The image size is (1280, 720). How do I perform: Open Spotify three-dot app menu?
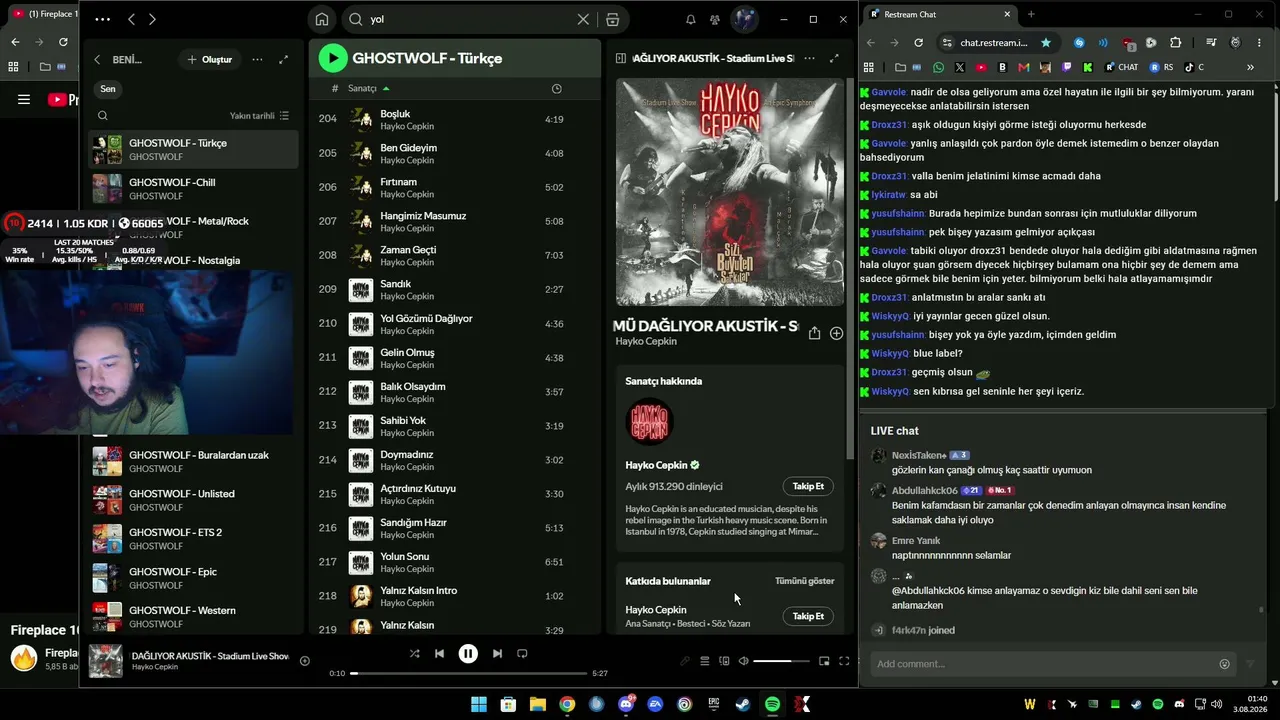[x=102, y=19]
